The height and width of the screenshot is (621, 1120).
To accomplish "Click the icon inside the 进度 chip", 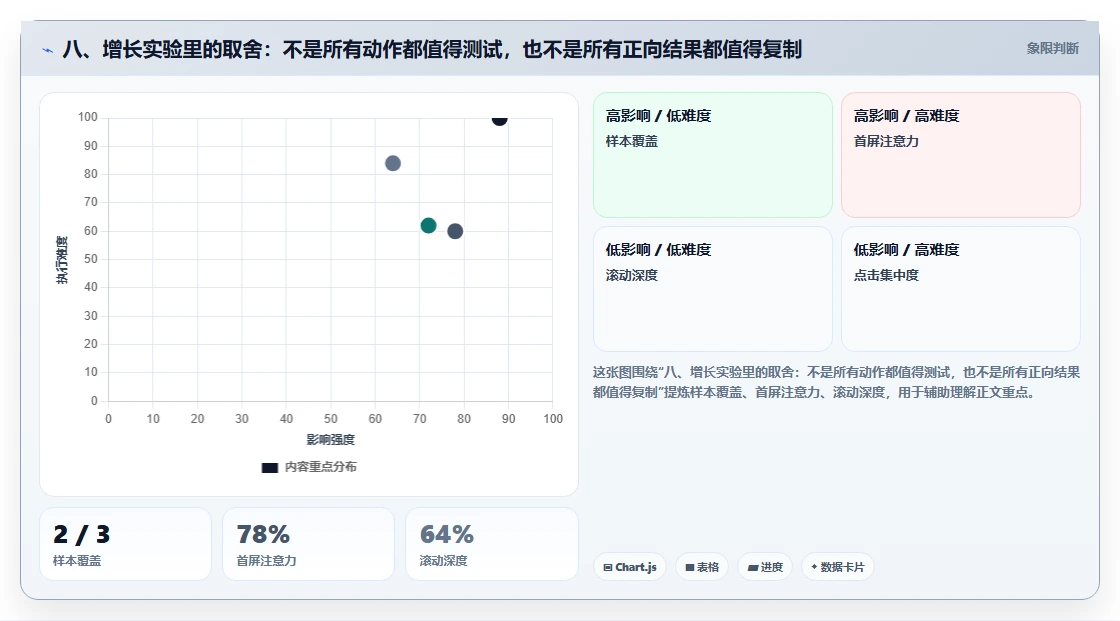I will tap(753, 567).
